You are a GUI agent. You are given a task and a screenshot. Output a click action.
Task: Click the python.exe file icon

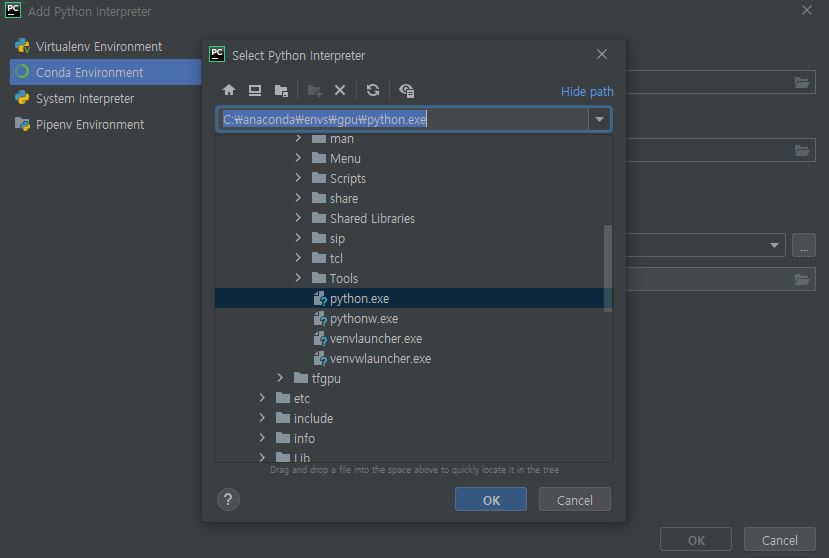coord(320,299)
